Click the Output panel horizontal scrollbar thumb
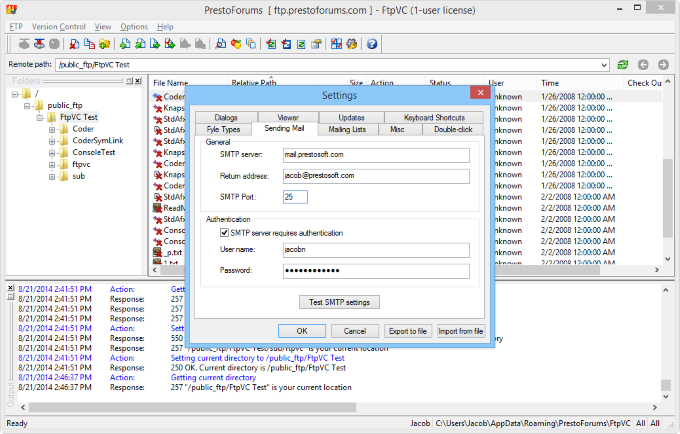This screenshot has width=680, height=434. [x=192, y=408]
